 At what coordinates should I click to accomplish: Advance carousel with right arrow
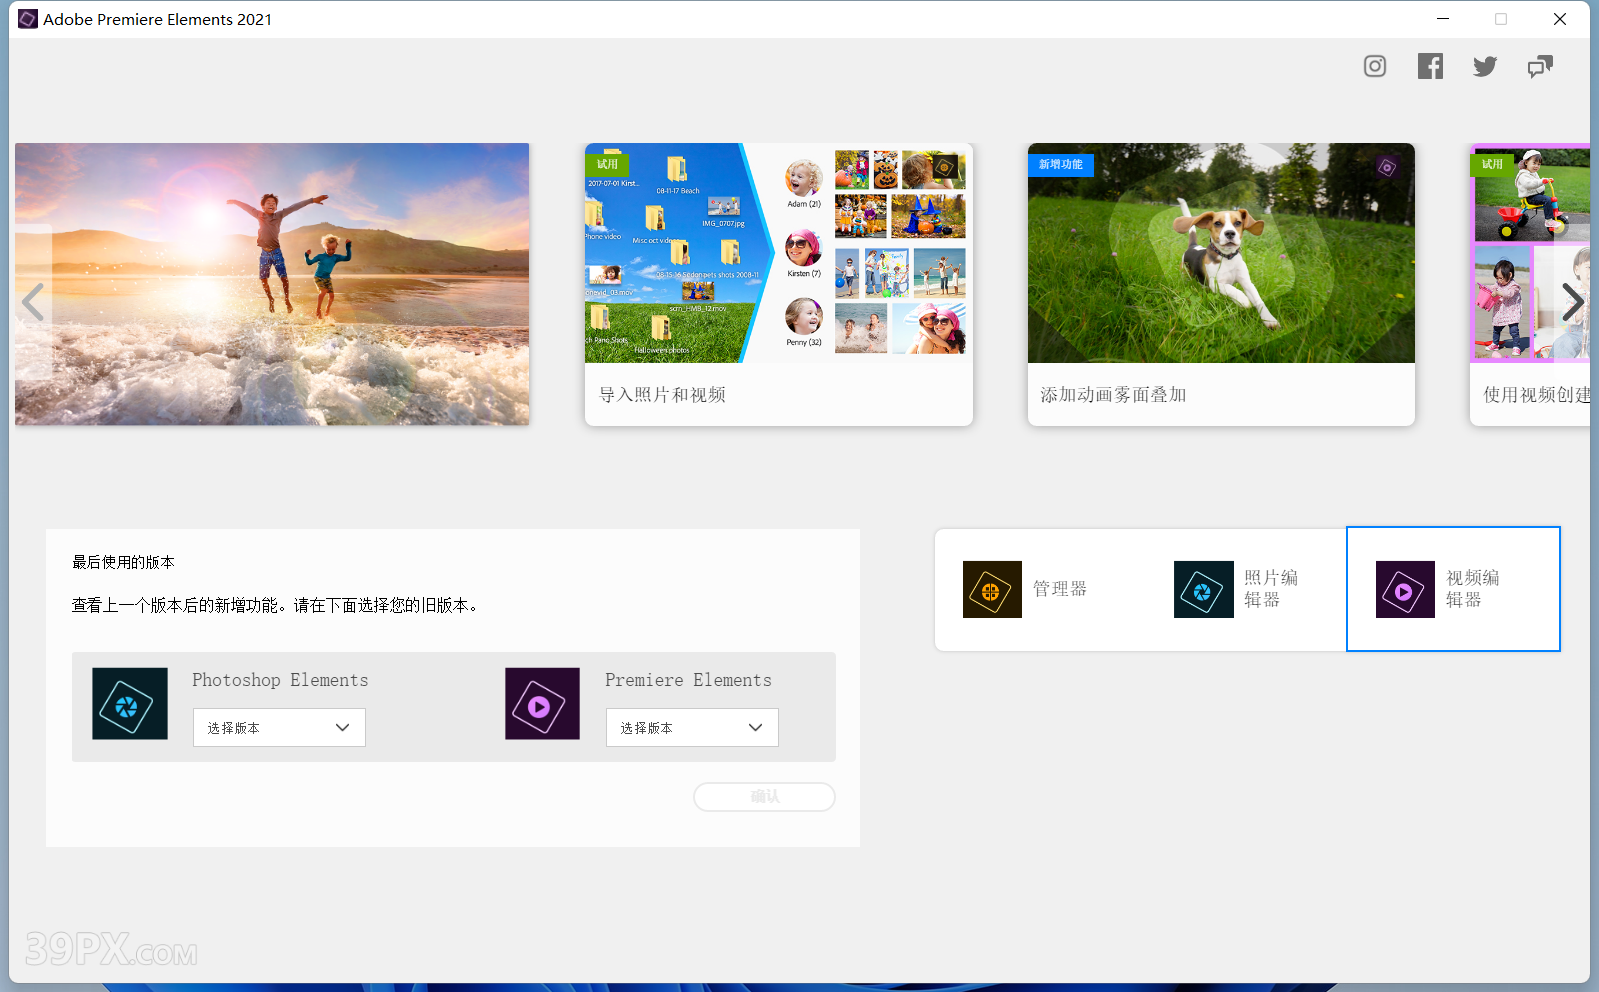click(x=1572, y=302)
